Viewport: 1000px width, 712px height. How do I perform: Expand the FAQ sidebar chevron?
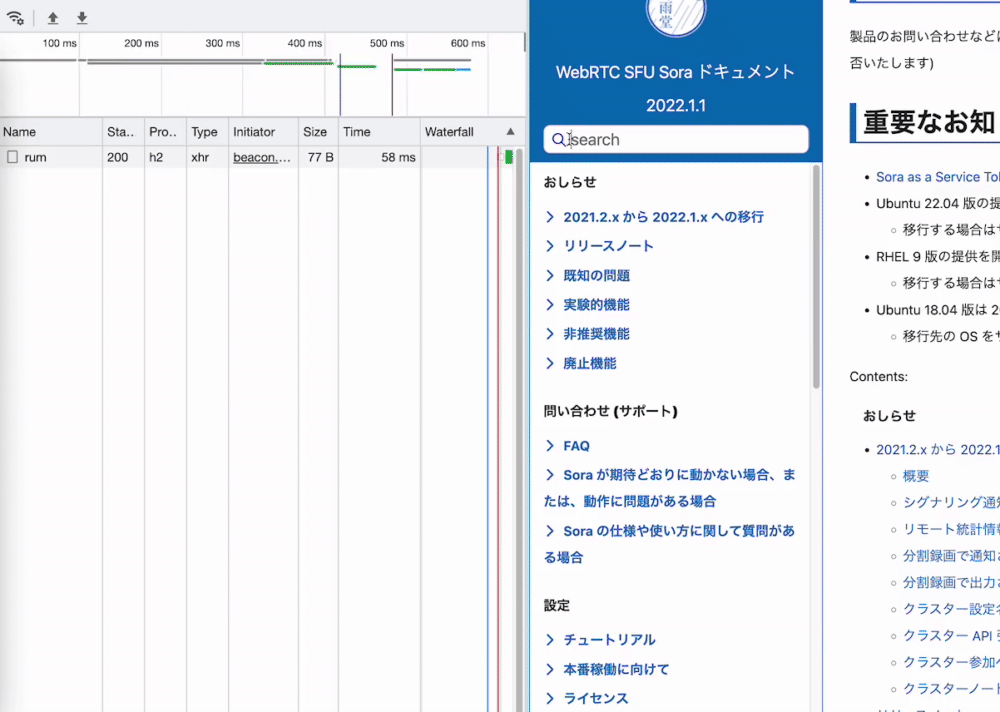pyautogui.click(x=550, y=446)
